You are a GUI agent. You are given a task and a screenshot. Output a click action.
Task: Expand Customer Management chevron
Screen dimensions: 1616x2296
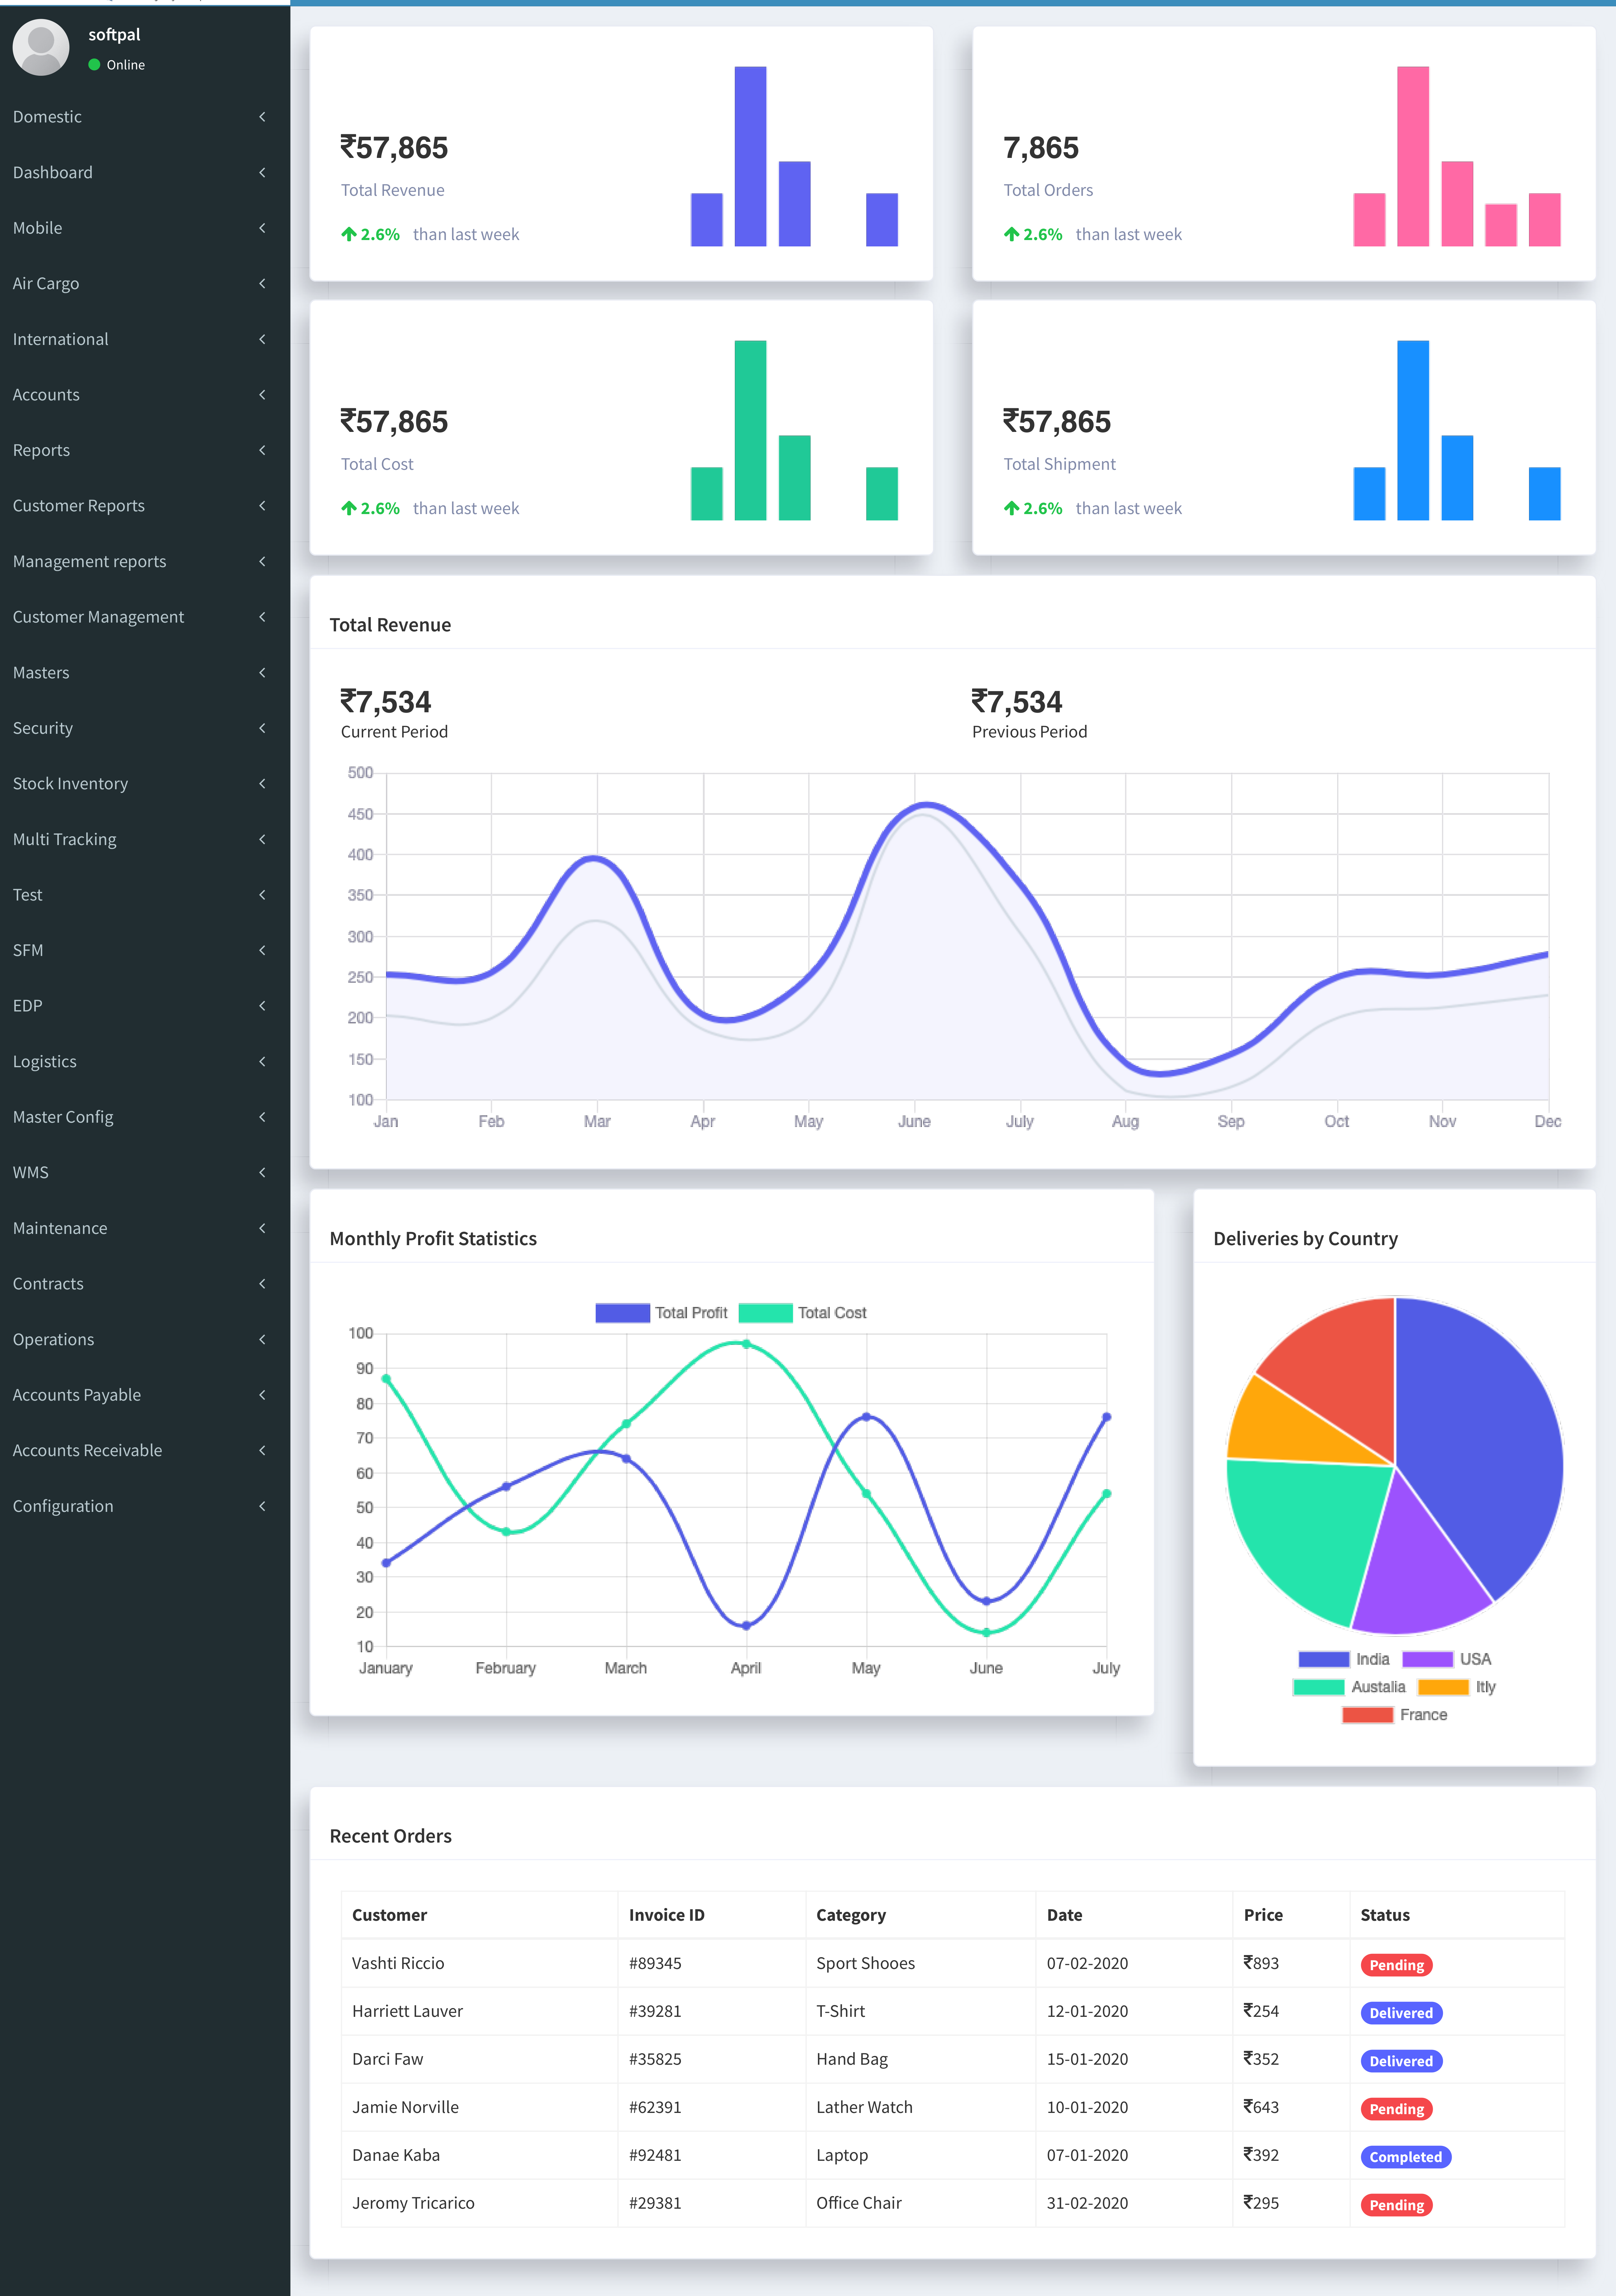click(262, 617)
